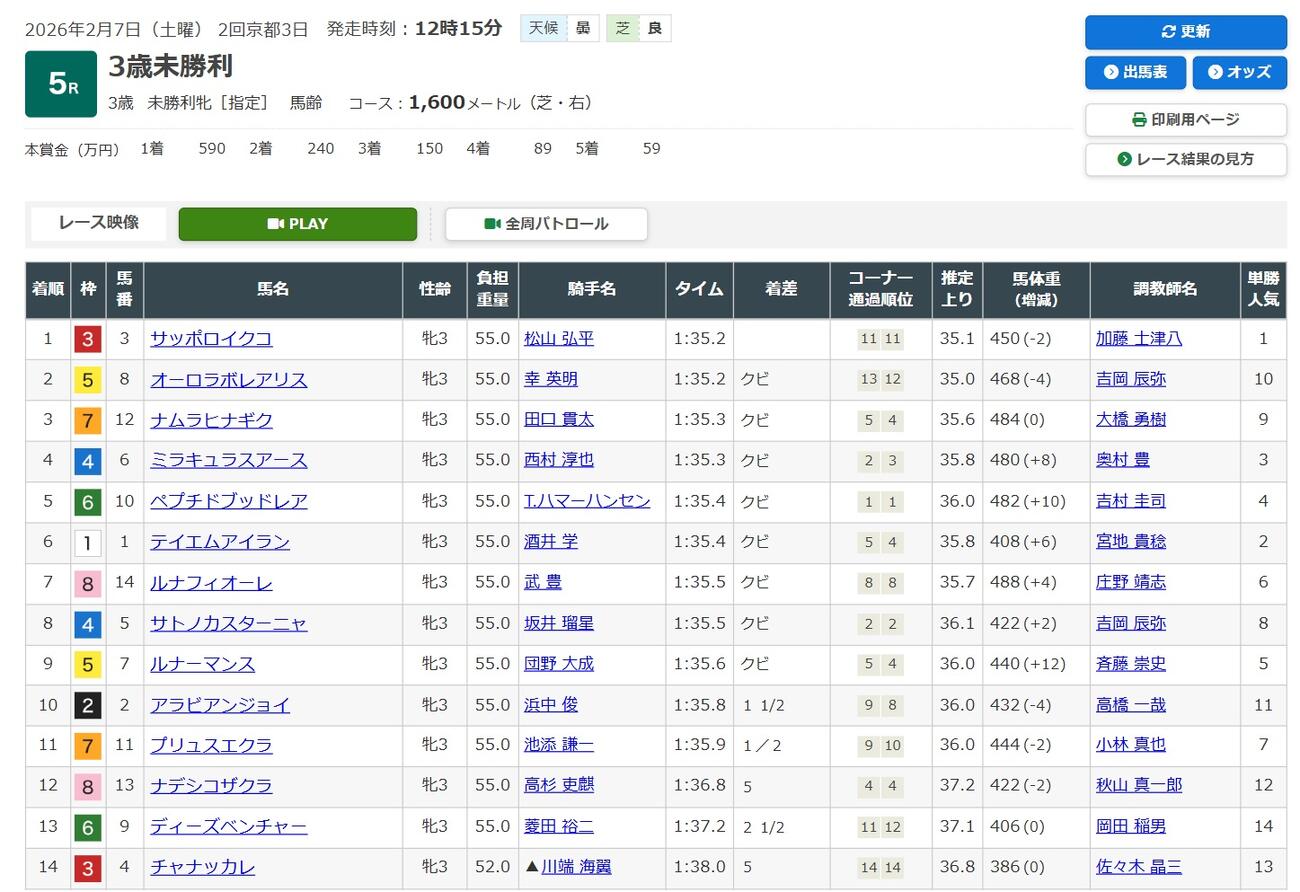Open trainer 佐々木 晶三 profile

tap(1139, 867)
